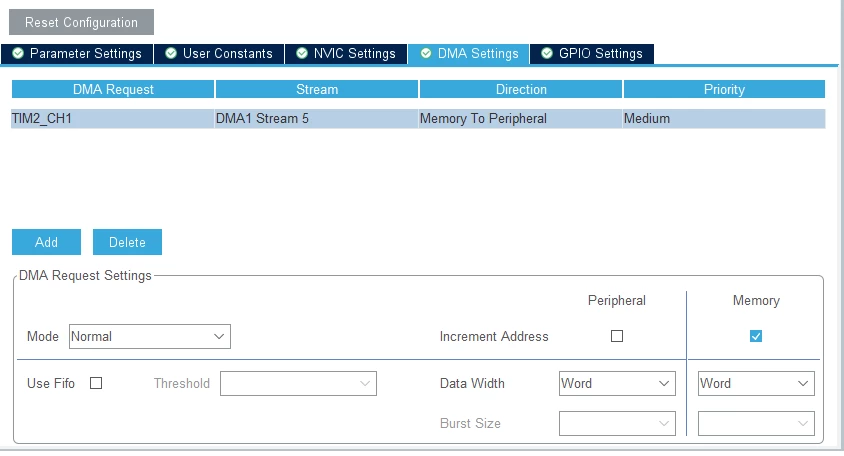Image resolution: width=844 pixels, height=456 pixels.
Task: Go to the GPIO Settings tab
Action: point(592,54)
